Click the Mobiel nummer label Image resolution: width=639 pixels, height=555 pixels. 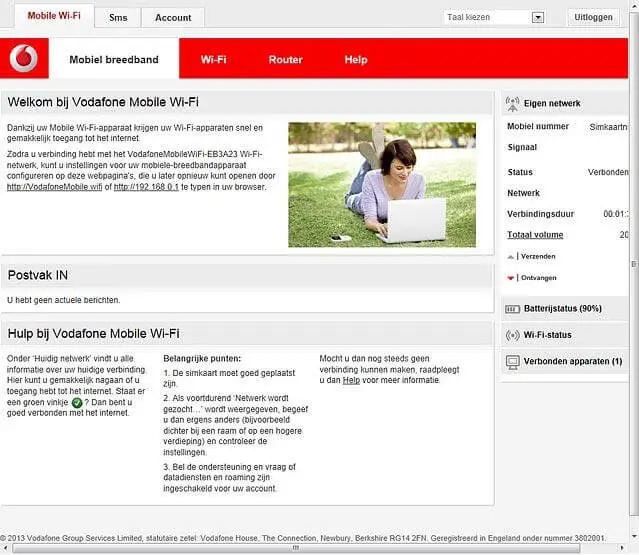(538, 126)
